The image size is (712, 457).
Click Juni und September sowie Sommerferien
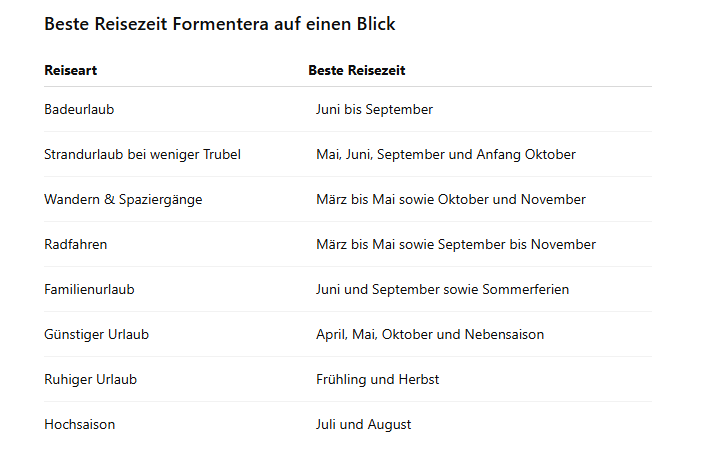tap(442, 289)
